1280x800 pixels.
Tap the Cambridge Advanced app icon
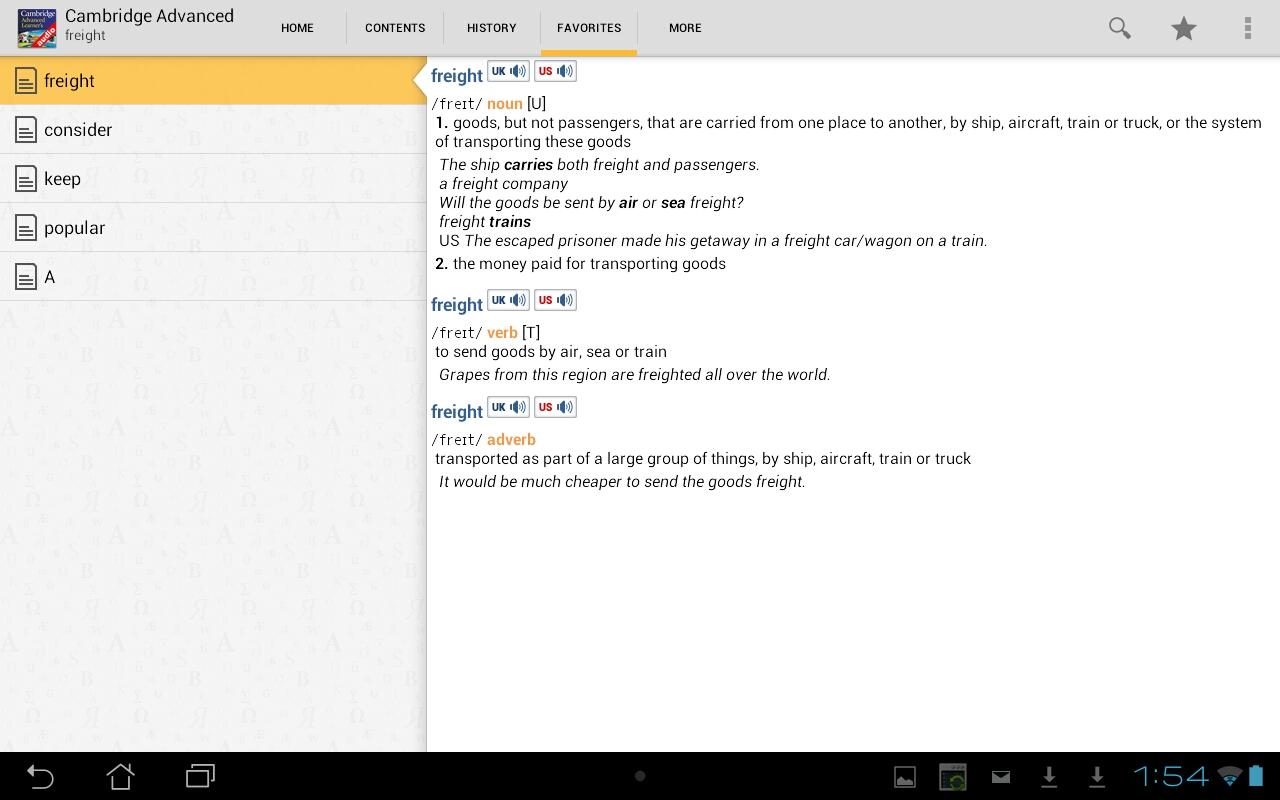37,28
